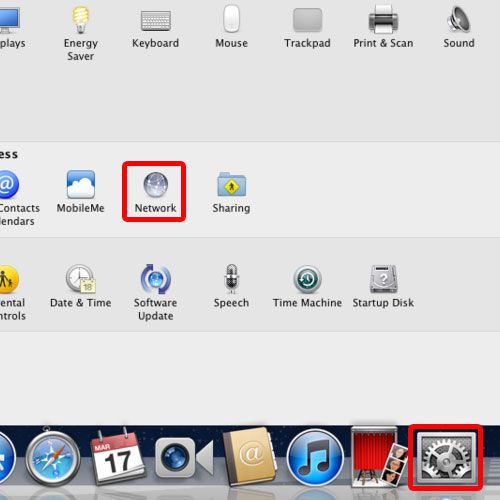Click System Preferences gear in the Dock
The width and height of the screenshot is (500, 500).
(446, 458)
